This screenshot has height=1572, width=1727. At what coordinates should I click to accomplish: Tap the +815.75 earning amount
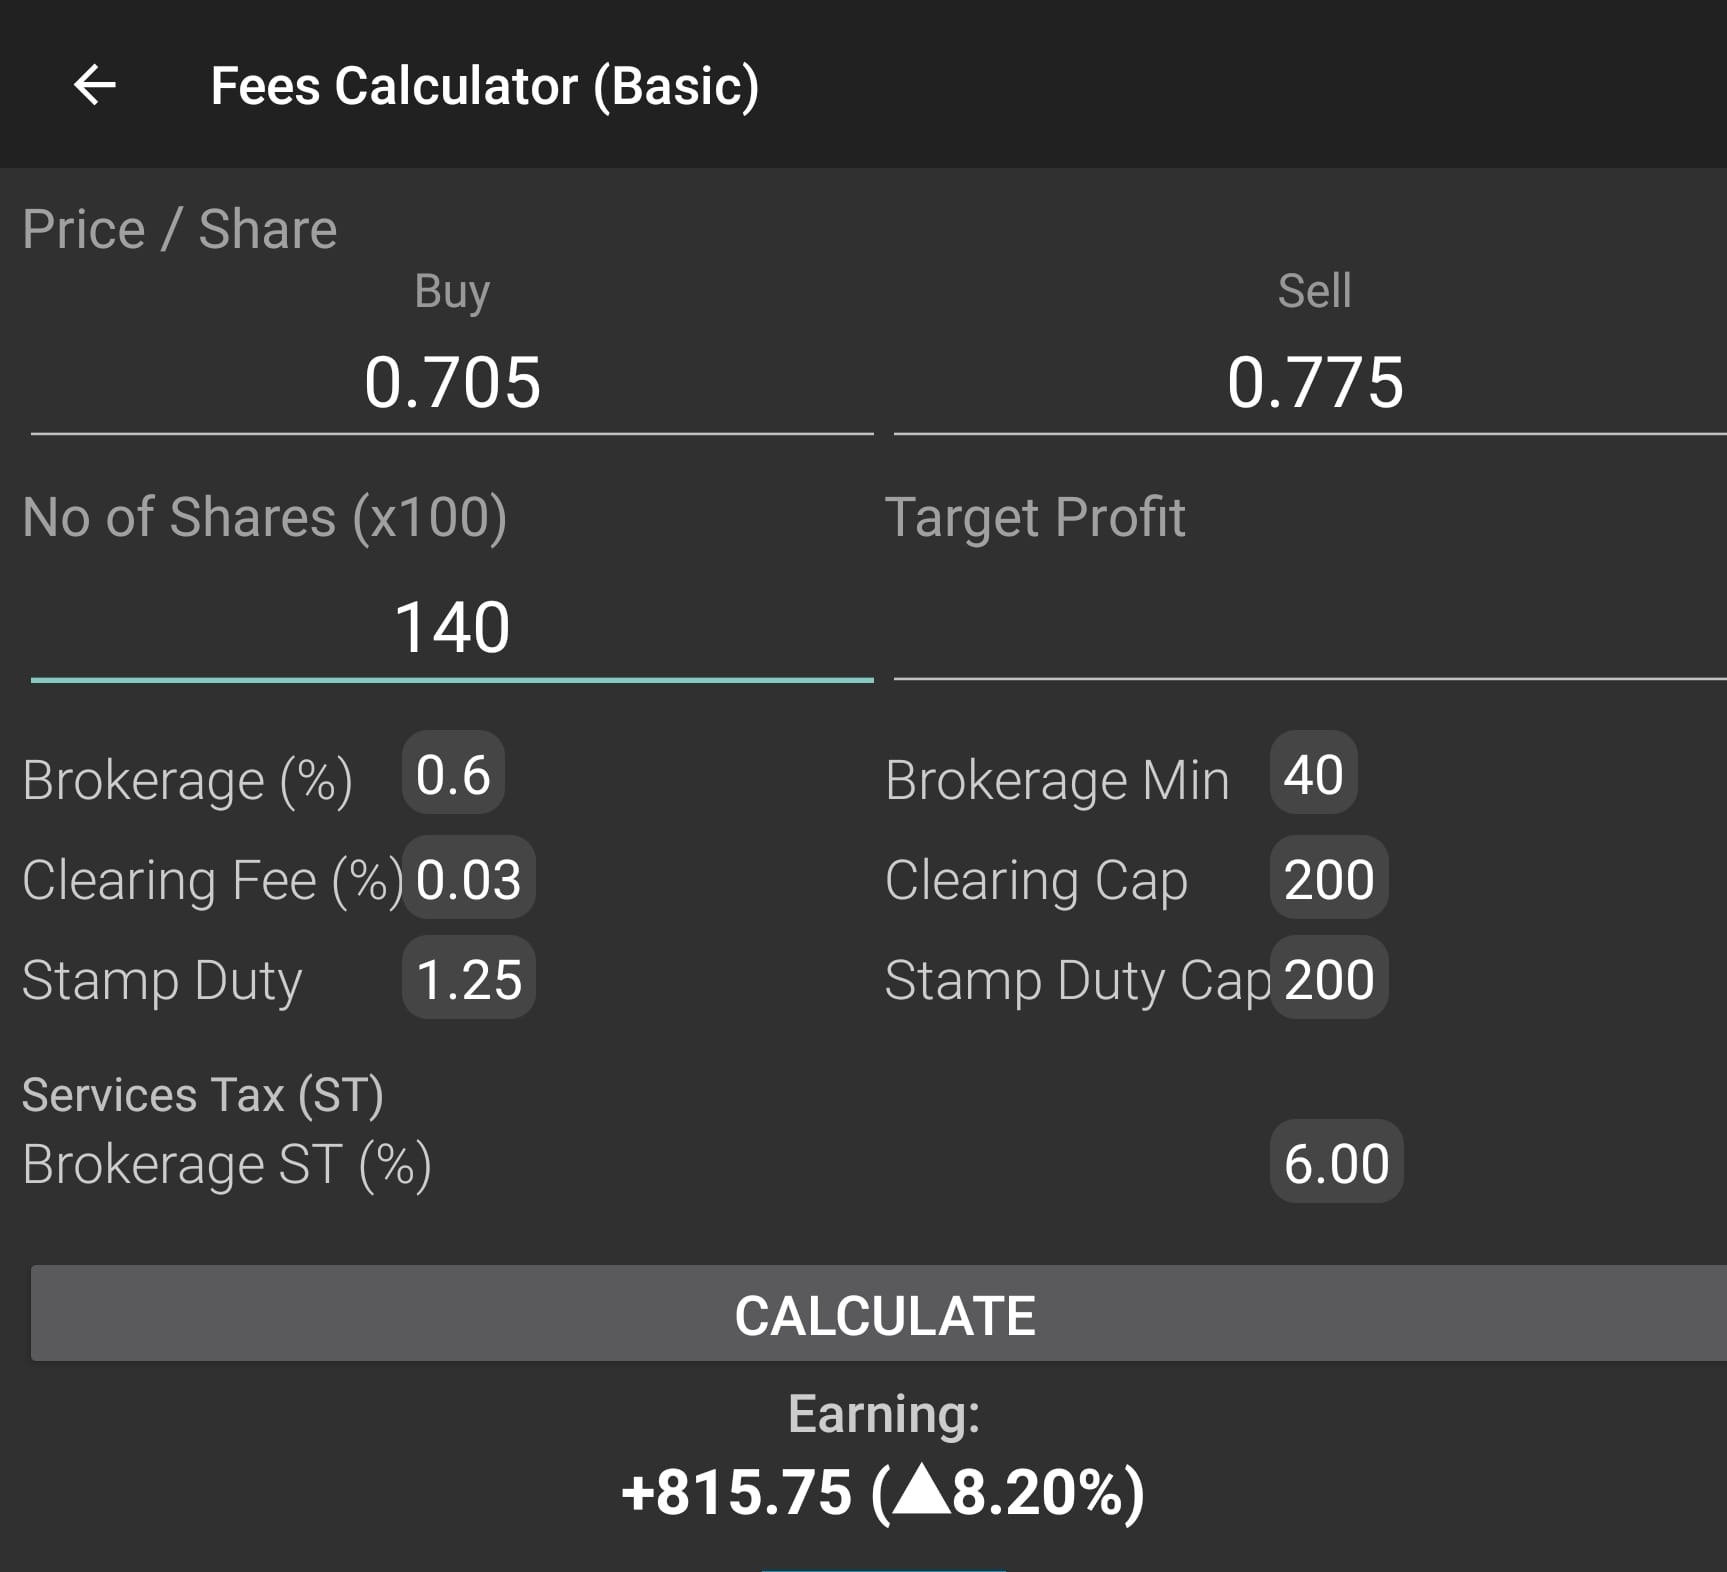click(x=736, y=1492)
